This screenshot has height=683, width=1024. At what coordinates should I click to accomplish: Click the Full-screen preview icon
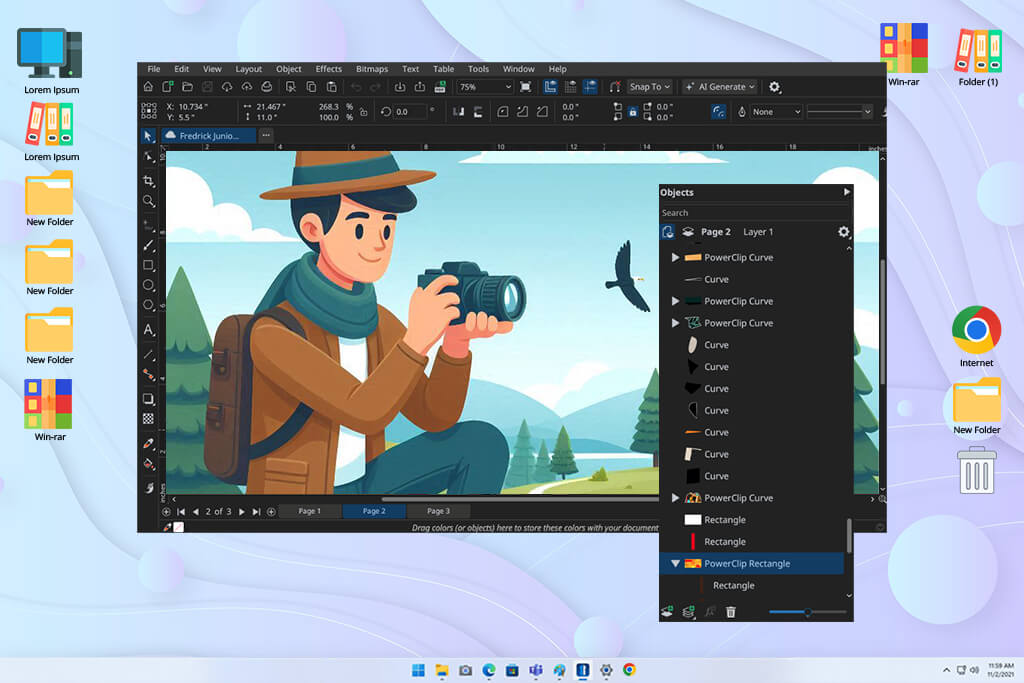tap(525, 87)
